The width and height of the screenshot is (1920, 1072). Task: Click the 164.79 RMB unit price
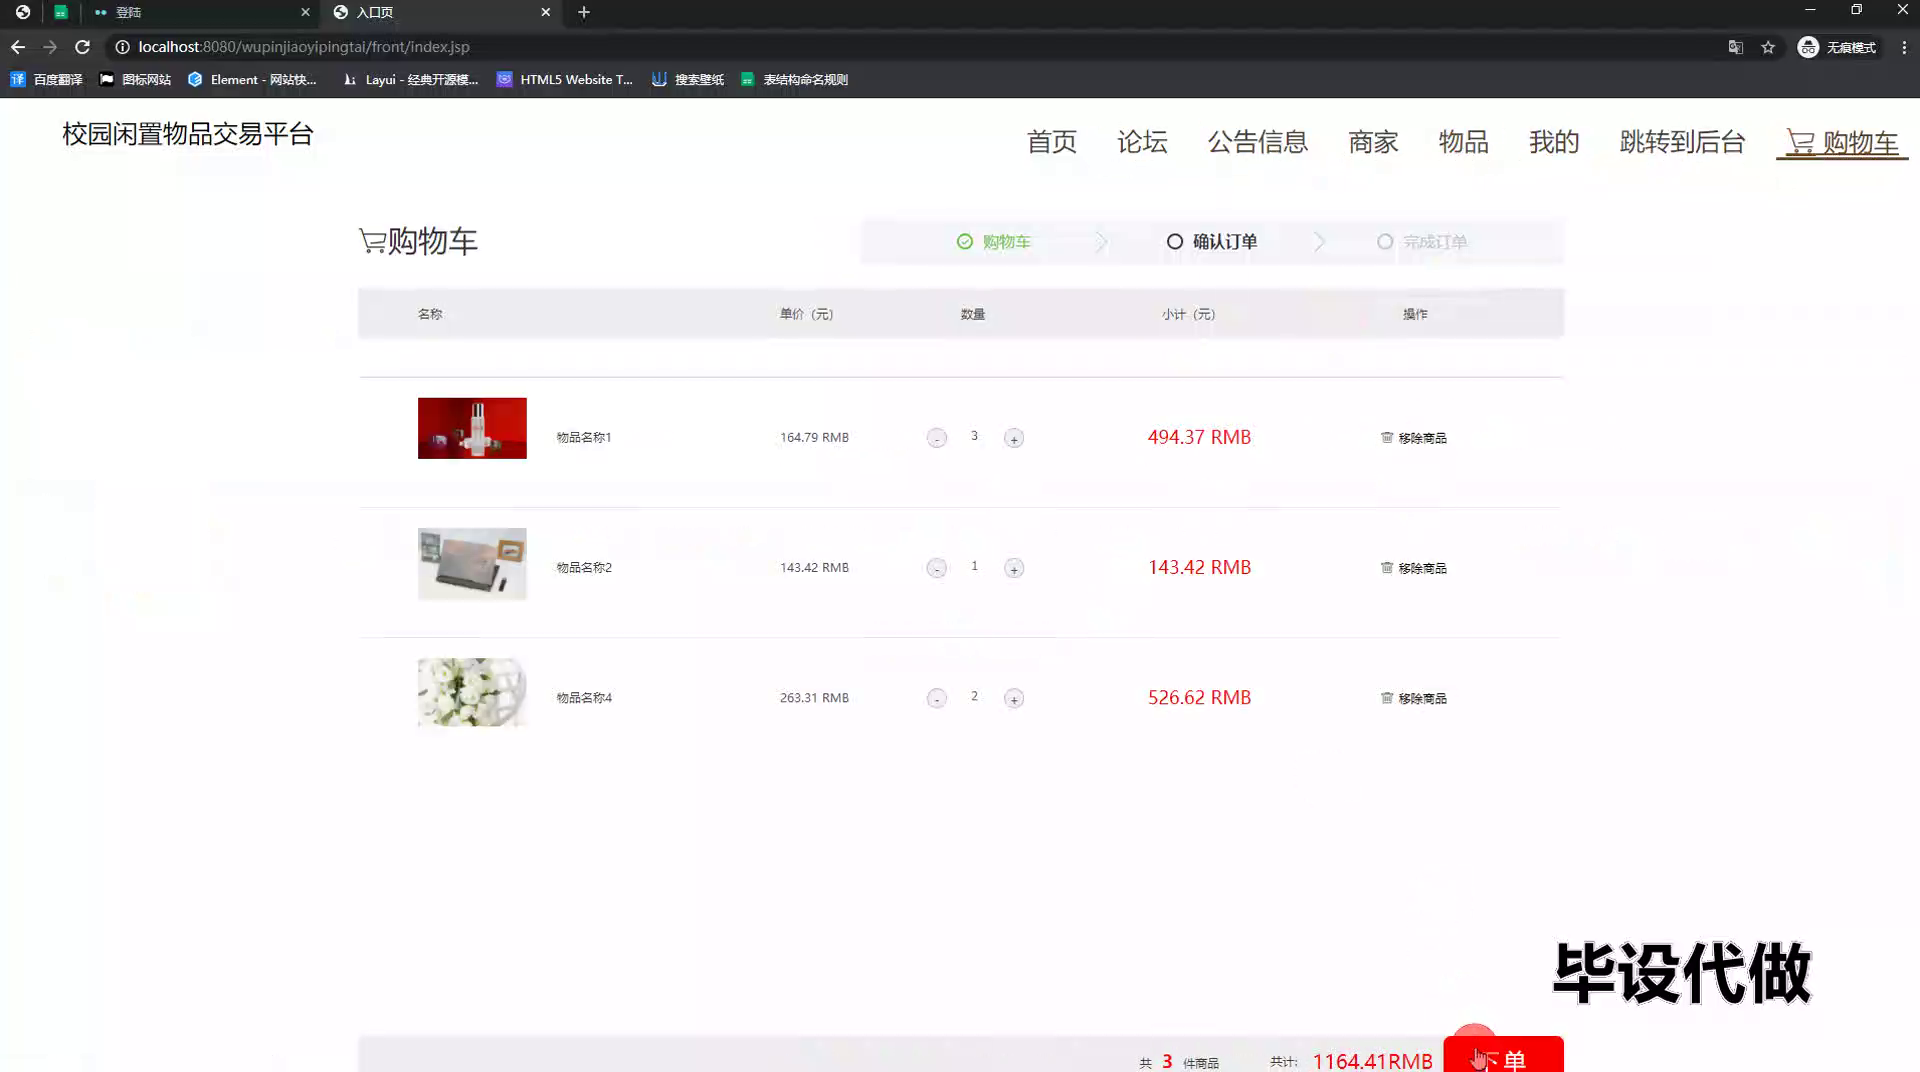click(x=814, y=437)
